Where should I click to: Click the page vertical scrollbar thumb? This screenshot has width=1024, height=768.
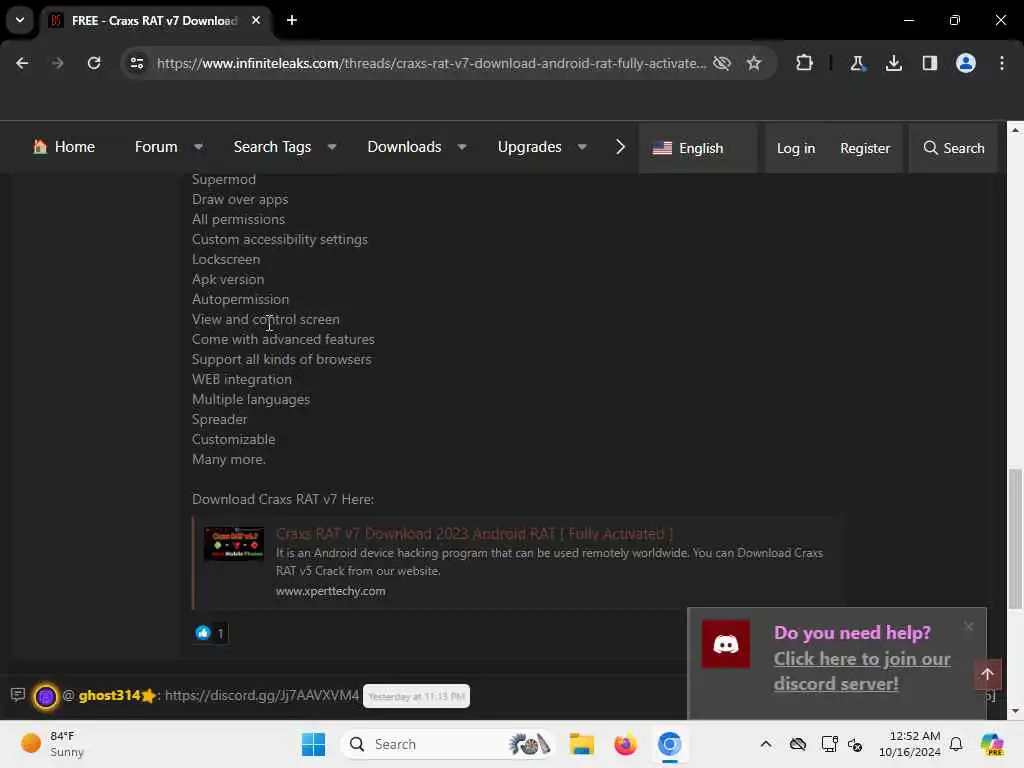(x=1014, y=539)
